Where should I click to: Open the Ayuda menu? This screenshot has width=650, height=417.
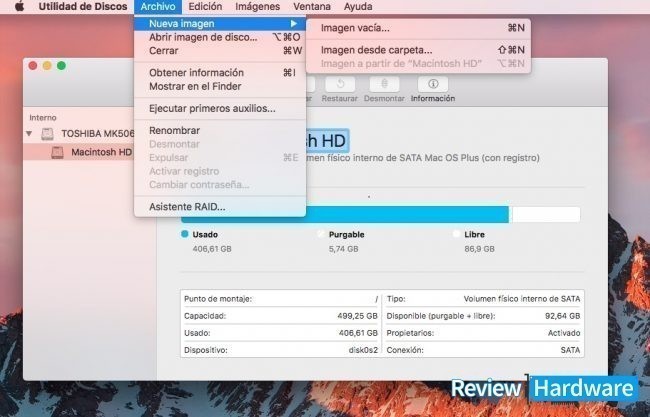point(358,6)
